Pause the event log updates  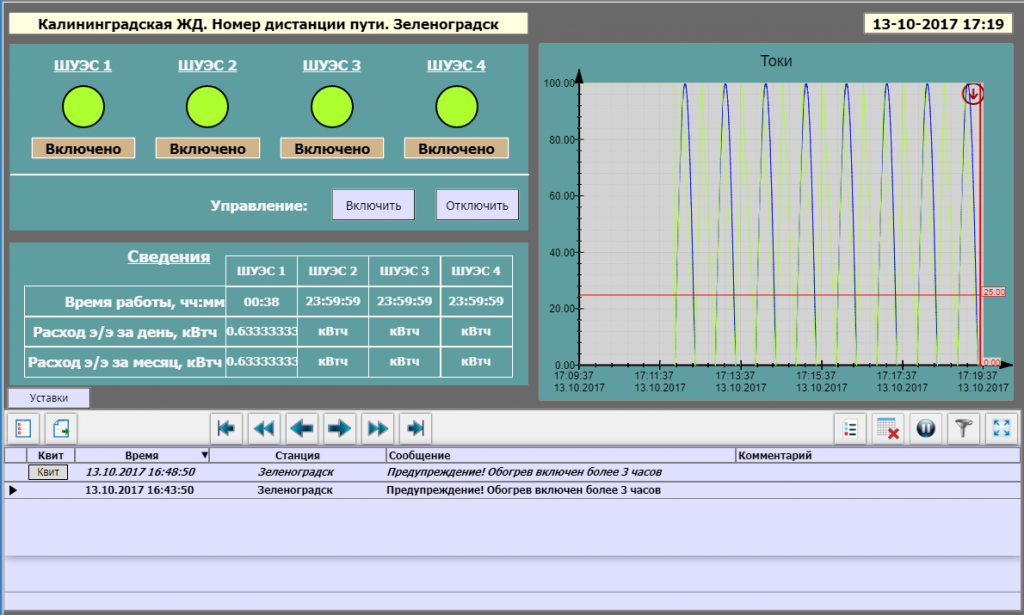pyautogui.click(x=926, y=428)
